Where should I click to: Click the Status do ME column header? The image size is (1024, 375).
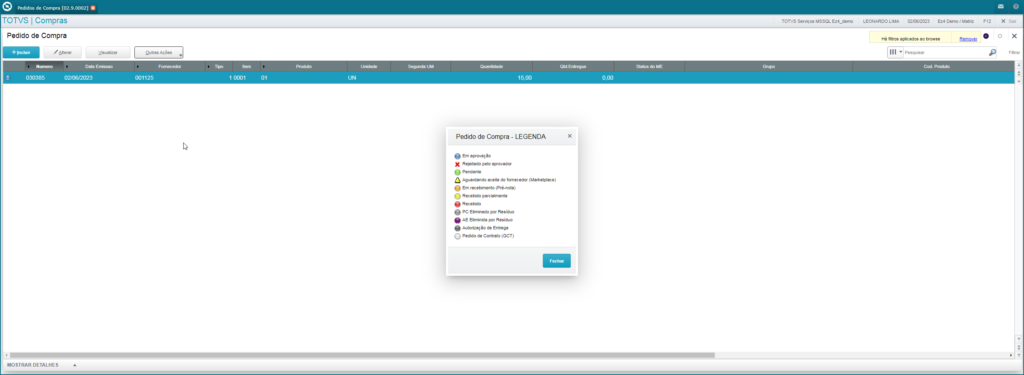pyautogui.click(x=649, y=67)
